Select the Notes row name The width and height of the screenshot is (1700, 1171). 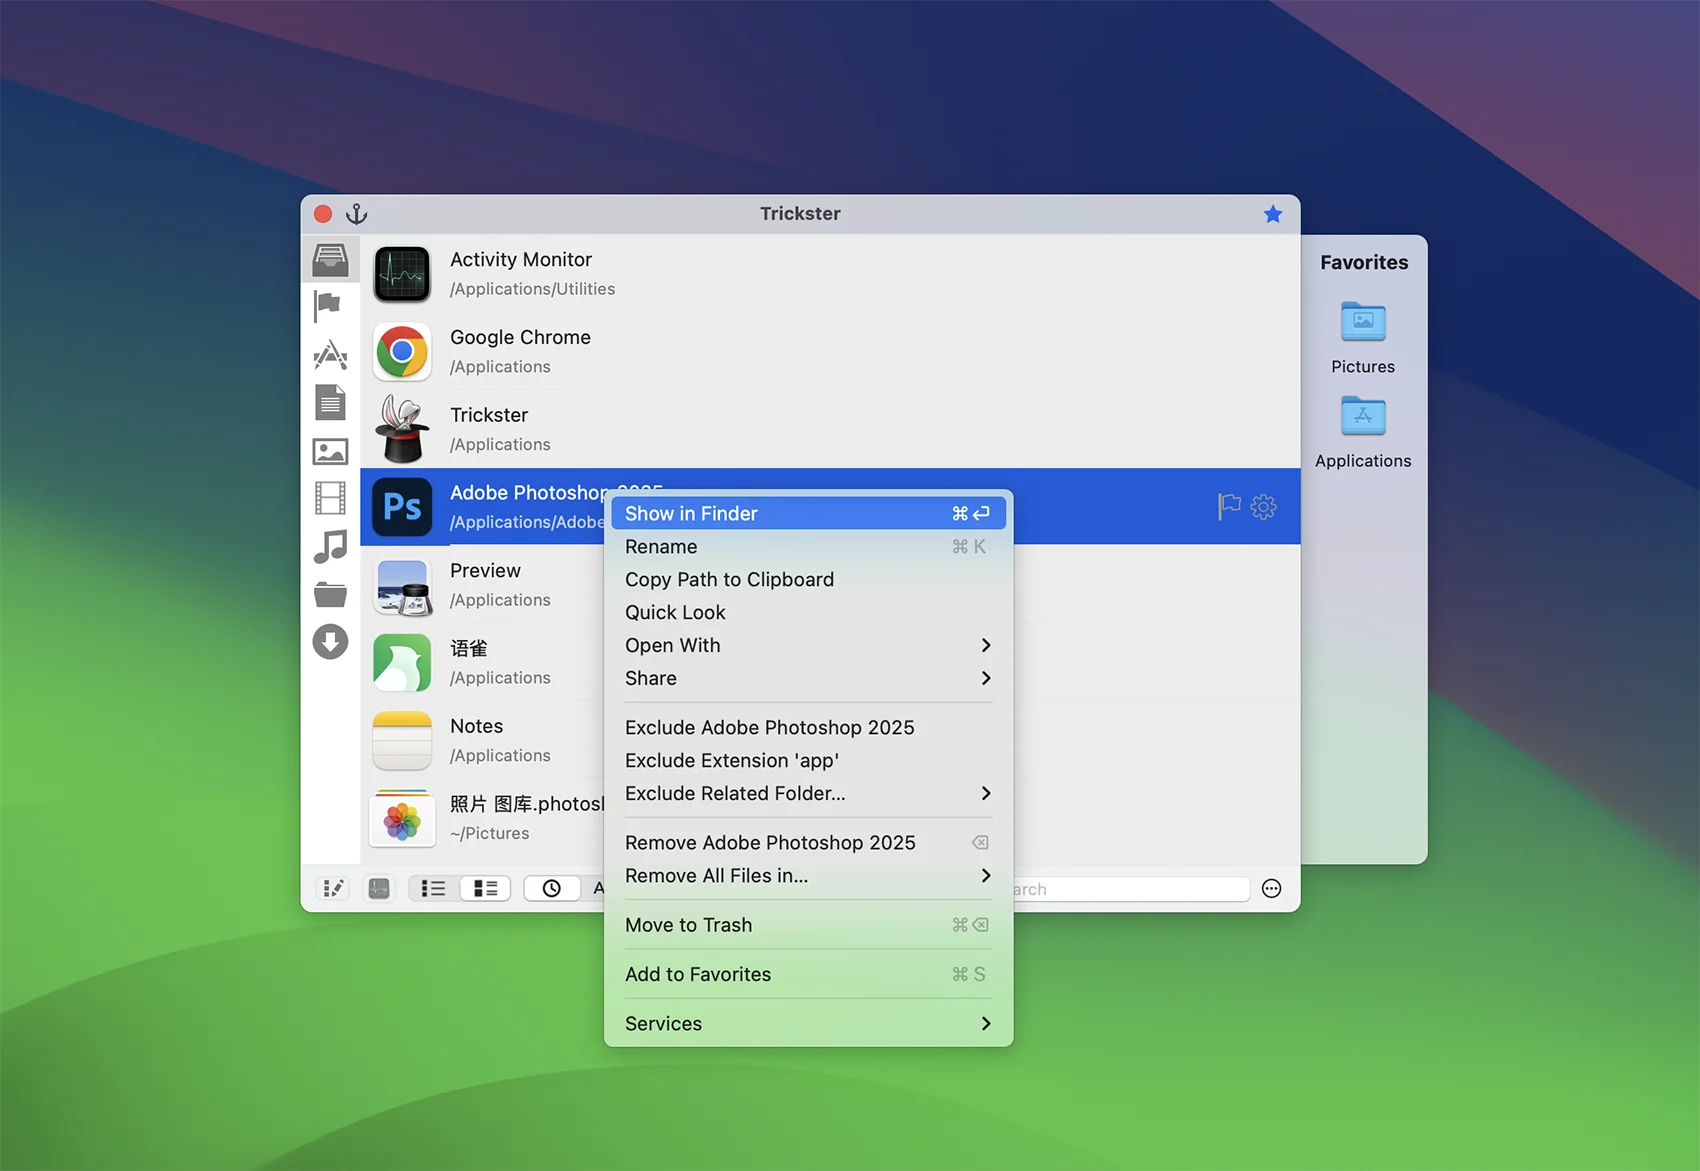click(476, 726)
